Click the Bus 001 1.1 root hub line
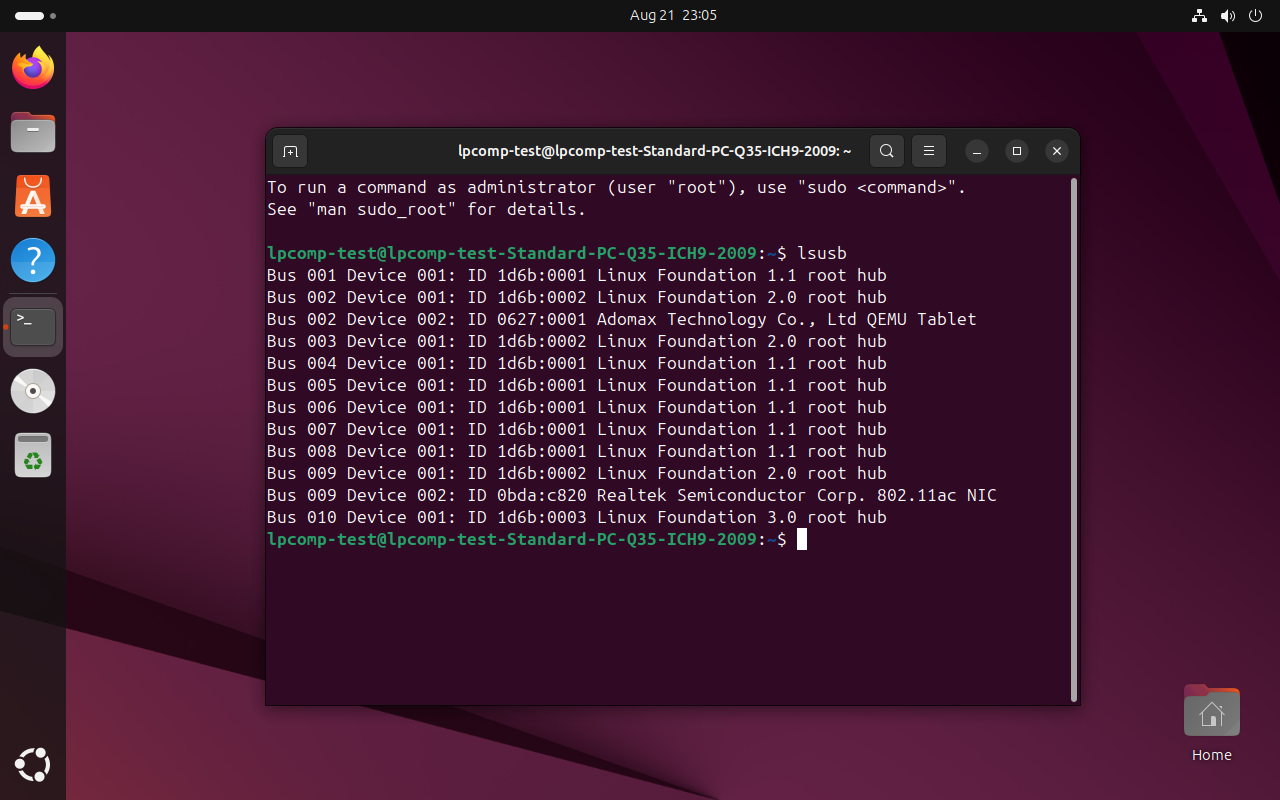Screen dimensions: 1280x800 coord(577,275)
